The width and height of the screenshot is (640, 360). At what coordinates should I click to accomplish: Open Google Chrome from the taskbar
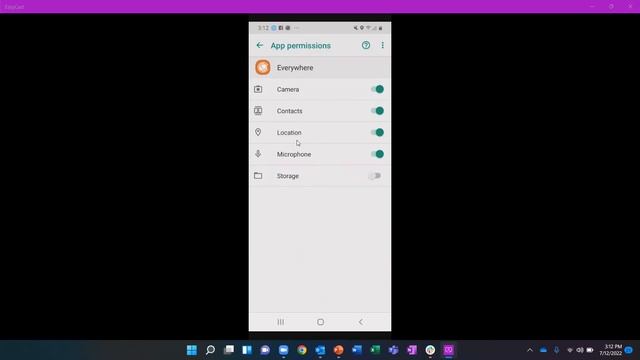[302, 350]
